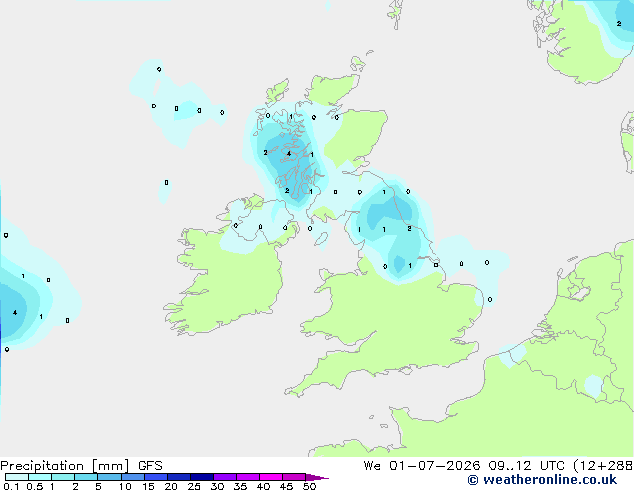The height and width of the screenshot is (490, 634).
Task: Click the legend label '10'
Action: click(125, 486)
